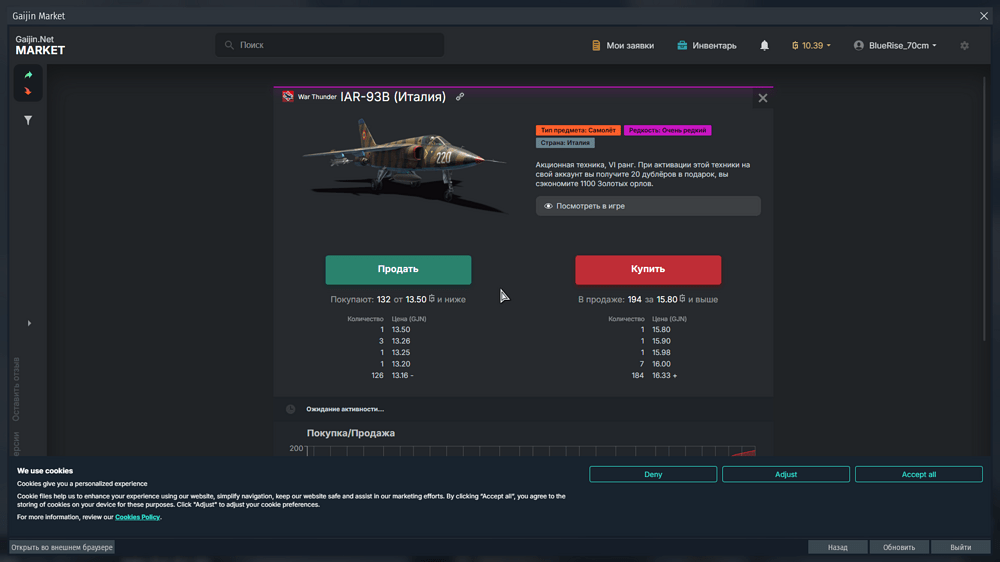Viewport: 1000px width, 562px height.
Task: Close the IAR-93B item panel
Action: tap(763, 98)
